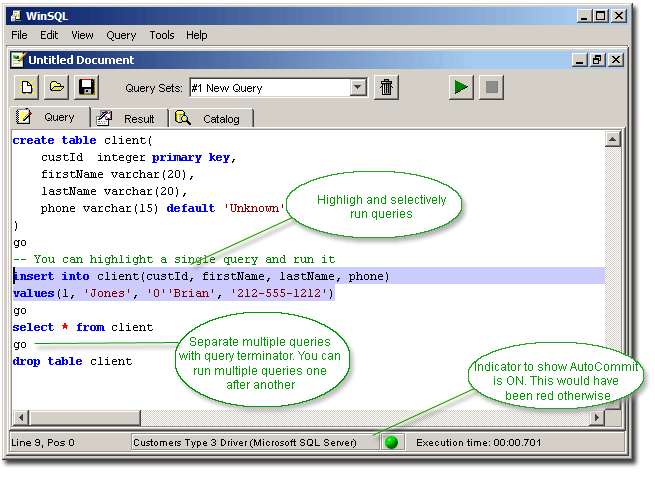
Task: Open the Query menu
Action: [121, 35]
